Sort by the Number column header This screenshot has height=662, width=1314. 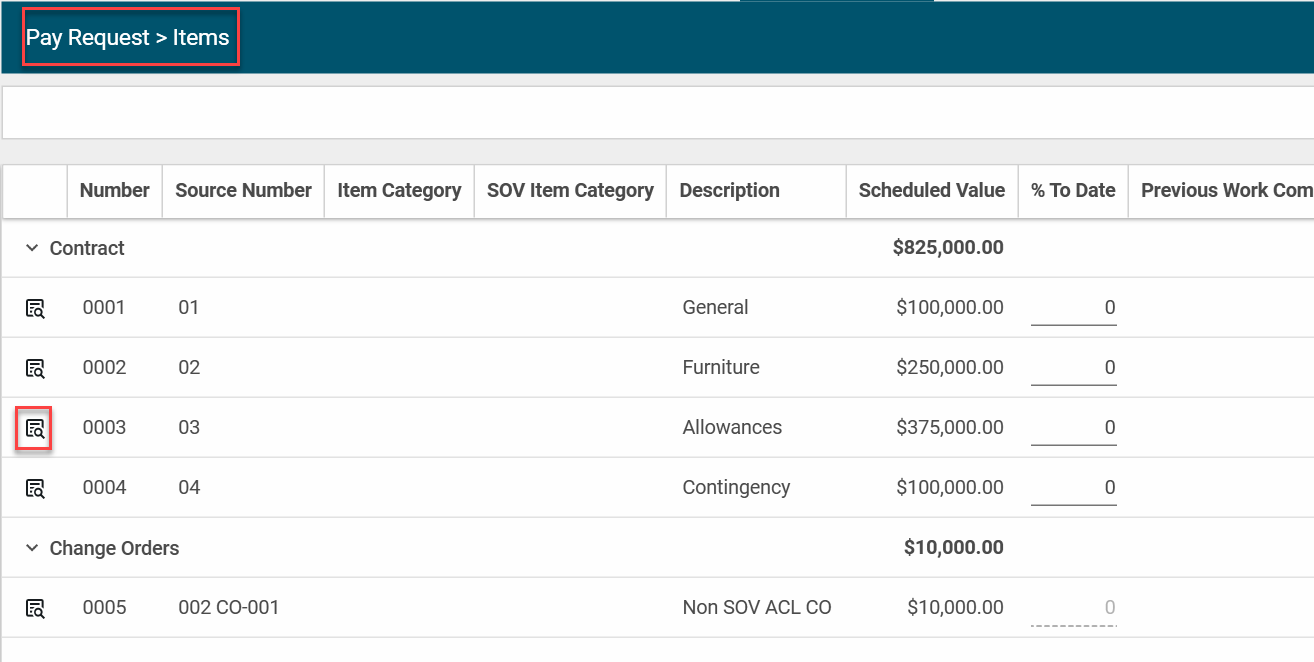point(114,190)
